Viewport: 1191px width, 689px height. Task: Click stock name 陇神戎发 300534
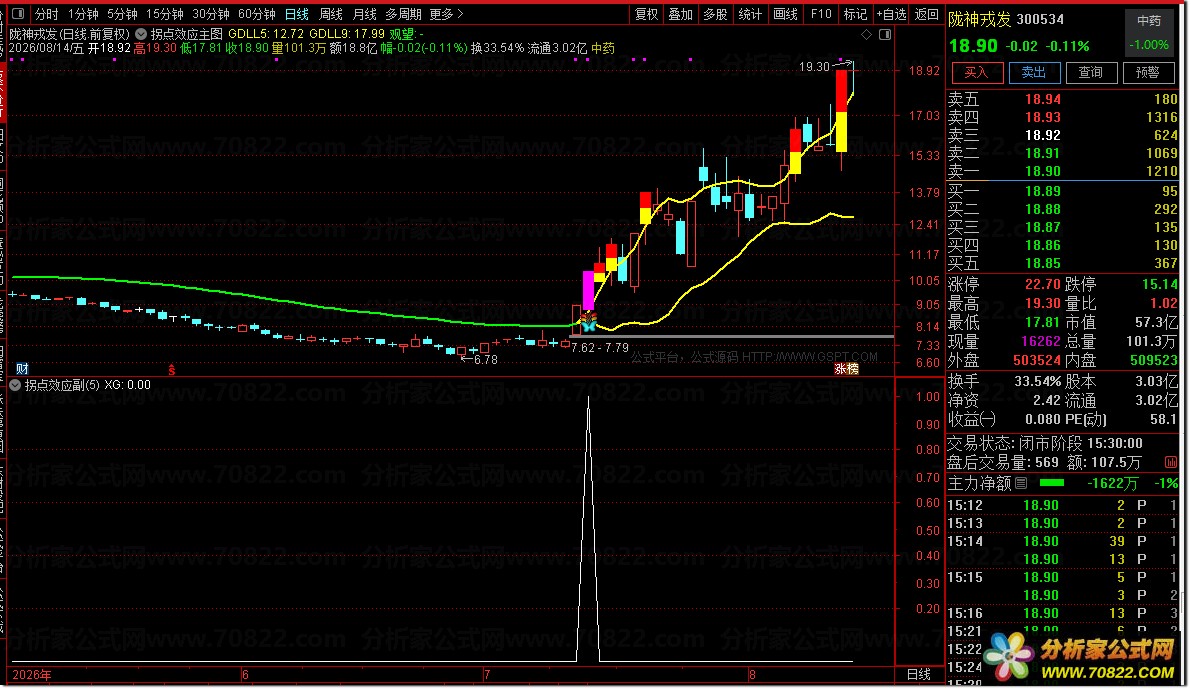click(x=1006, y=20)
